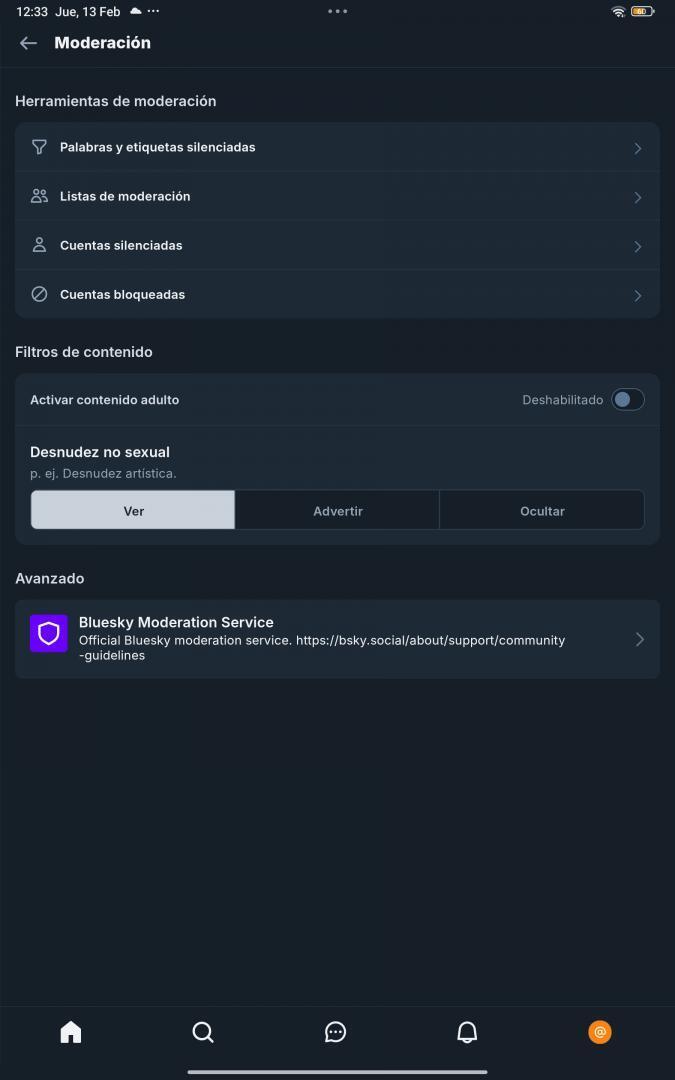
Task: Open Cuentas silenciadas menu item
Action: [x=121, y=245]
